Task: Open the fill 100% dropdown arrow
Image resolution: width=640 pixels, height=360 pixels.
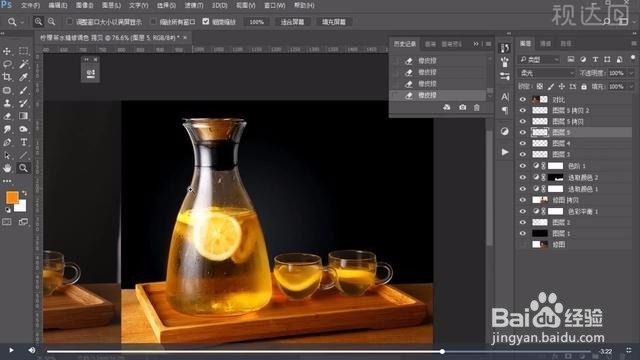Action: pyautogui.click(x=631, y=87)
